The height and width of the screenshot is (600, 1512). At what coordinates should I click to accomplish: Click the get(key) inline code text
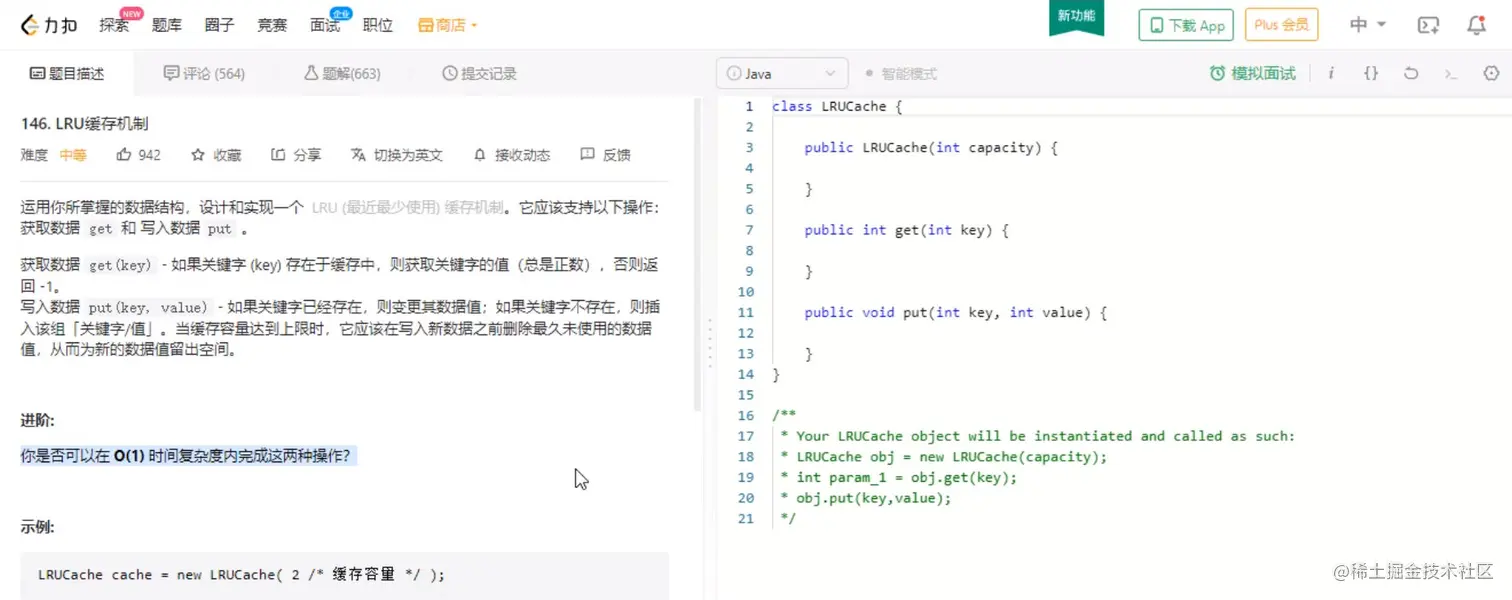(119, 265)
